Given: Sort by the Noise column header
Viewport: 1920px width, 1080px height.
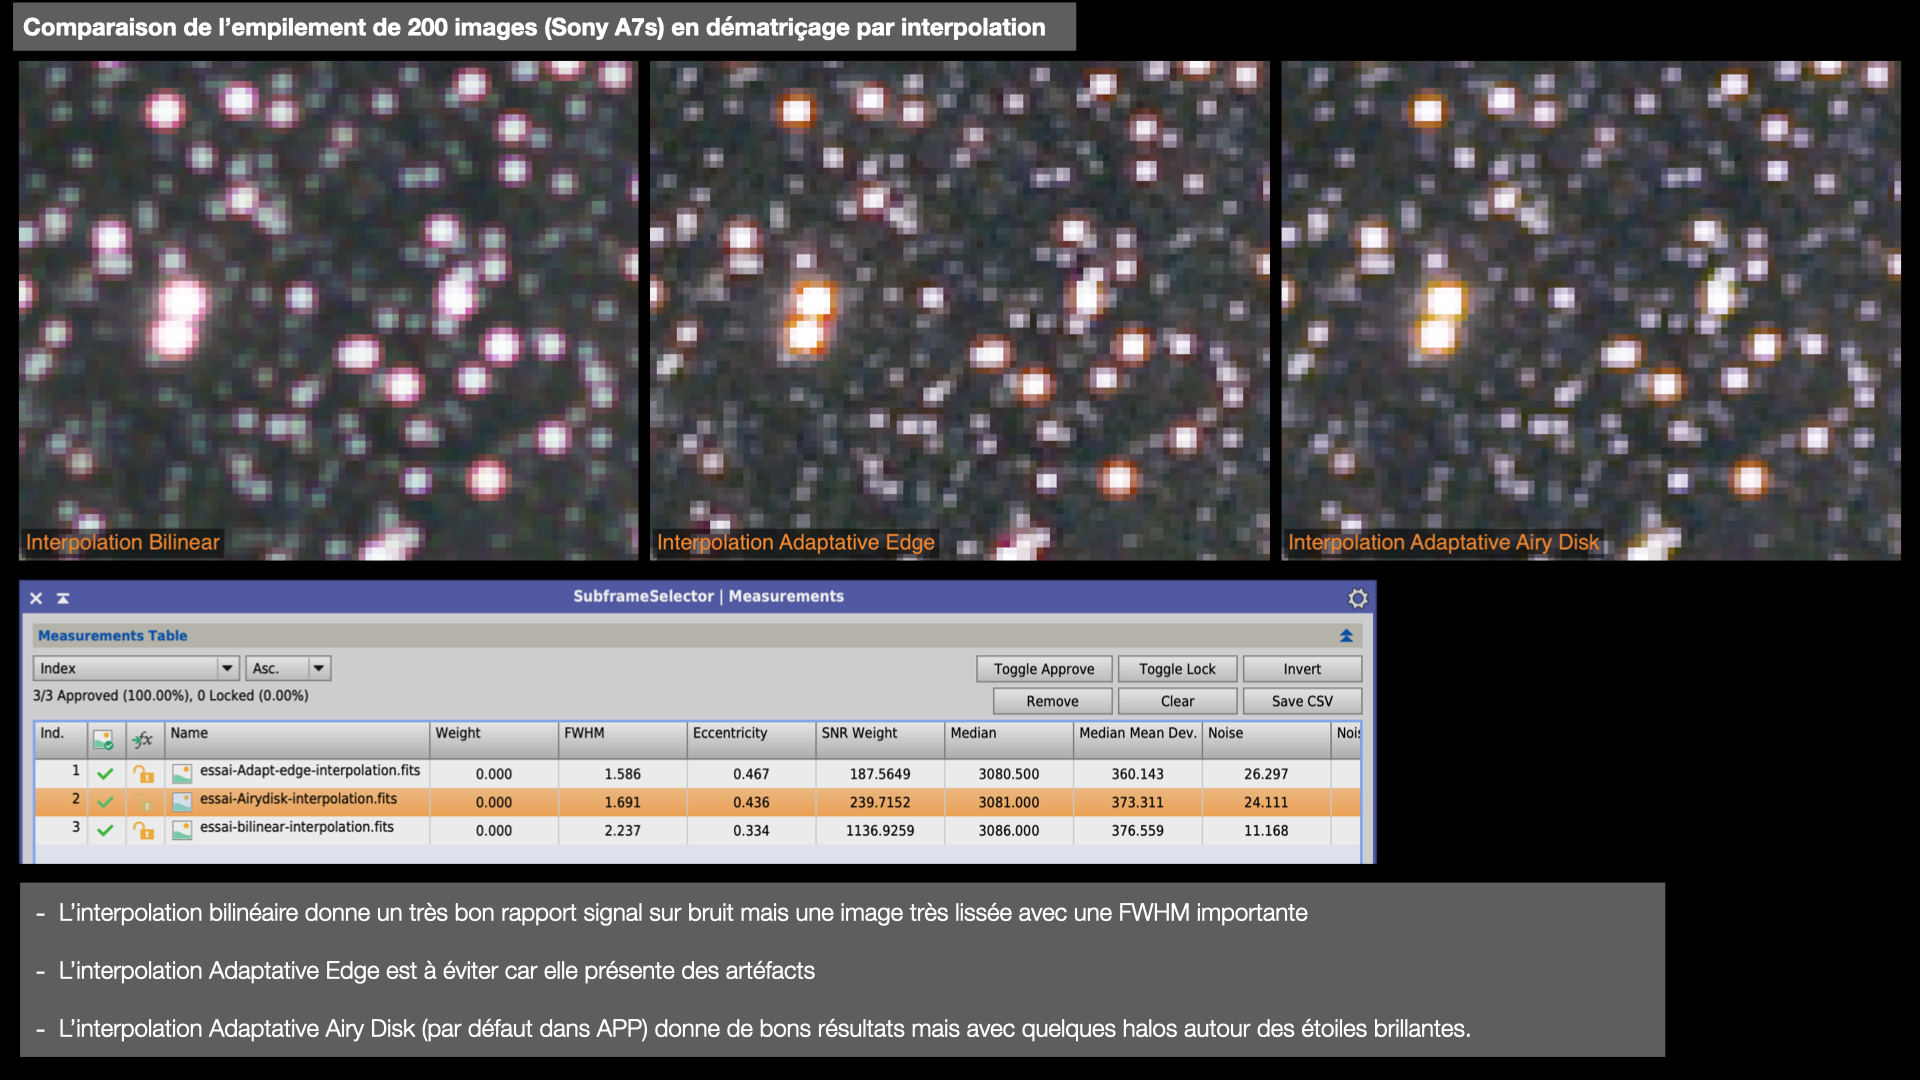Looking at the screenshot, I should pyautogui.click(x=1267, y=740).
